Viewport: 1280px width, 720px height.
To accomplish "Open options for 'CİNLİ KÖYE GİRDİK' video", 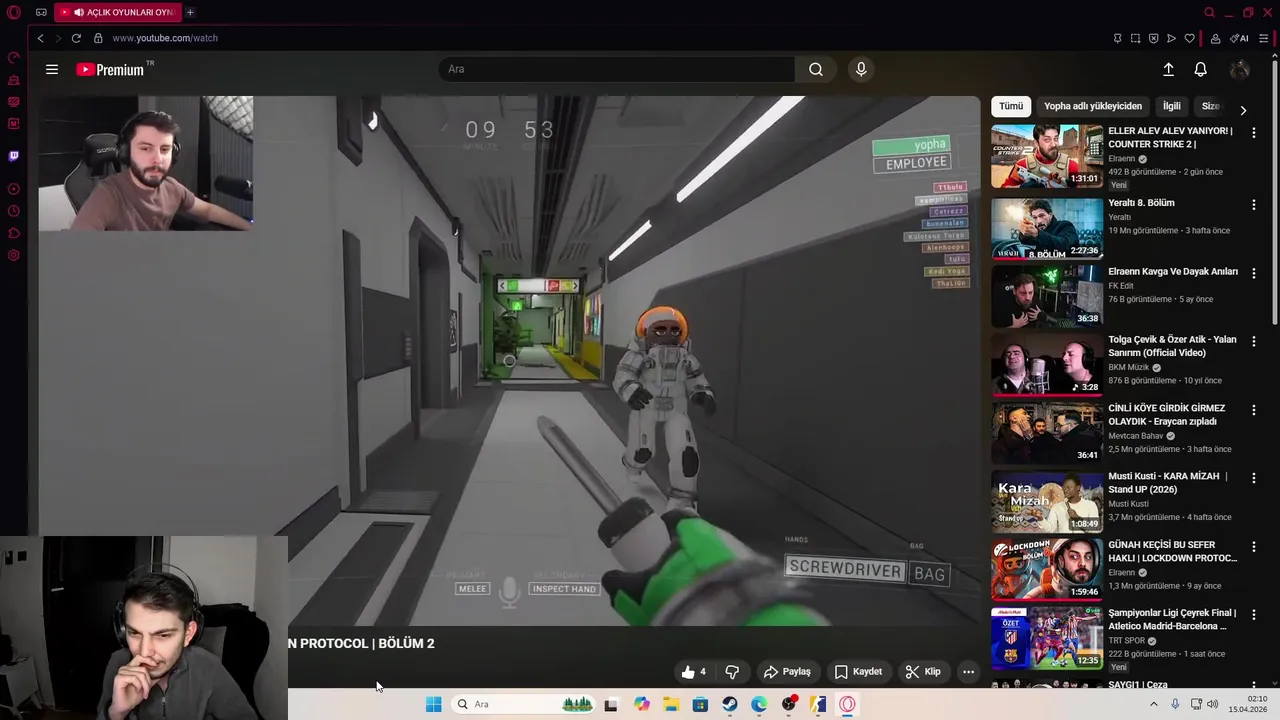I will [1254, 410].
